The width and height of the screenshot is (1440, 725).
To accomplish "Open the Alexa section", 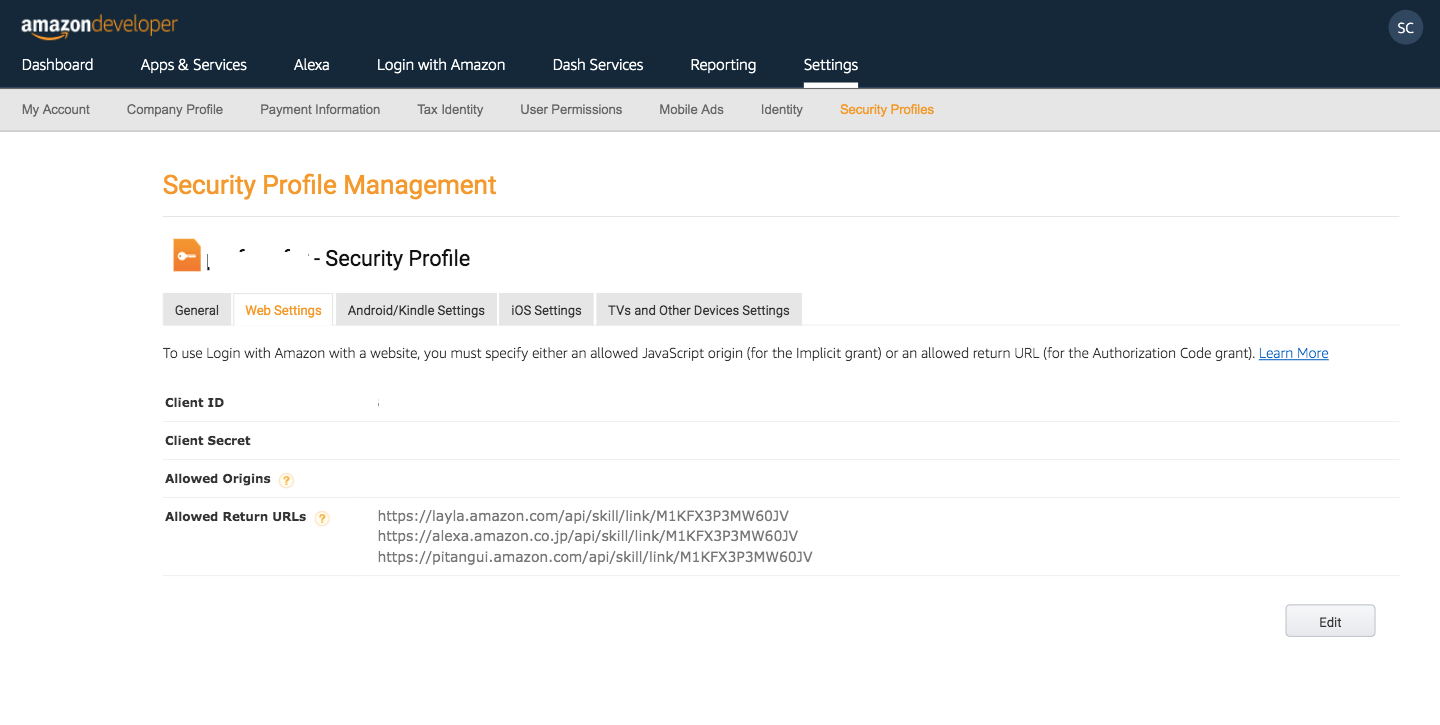I will click(312, 65).
